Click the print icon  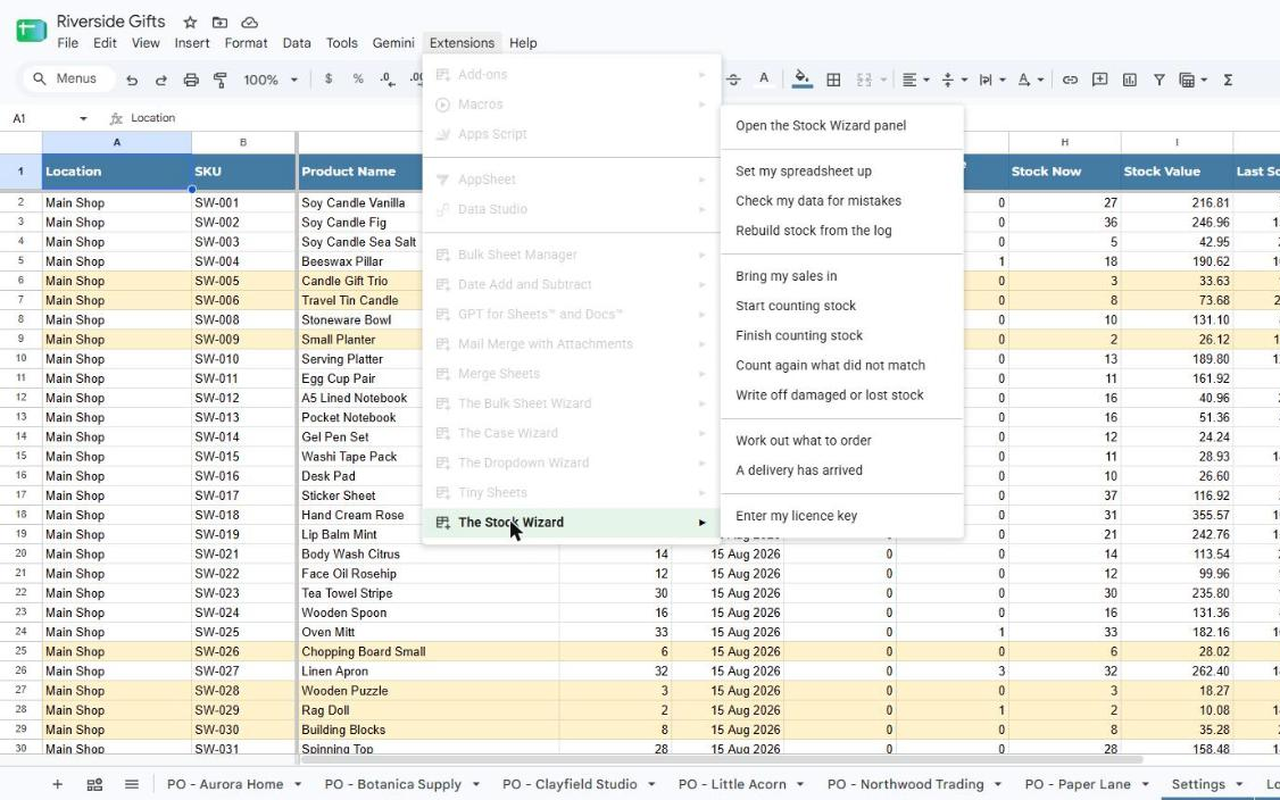point(191,80)
